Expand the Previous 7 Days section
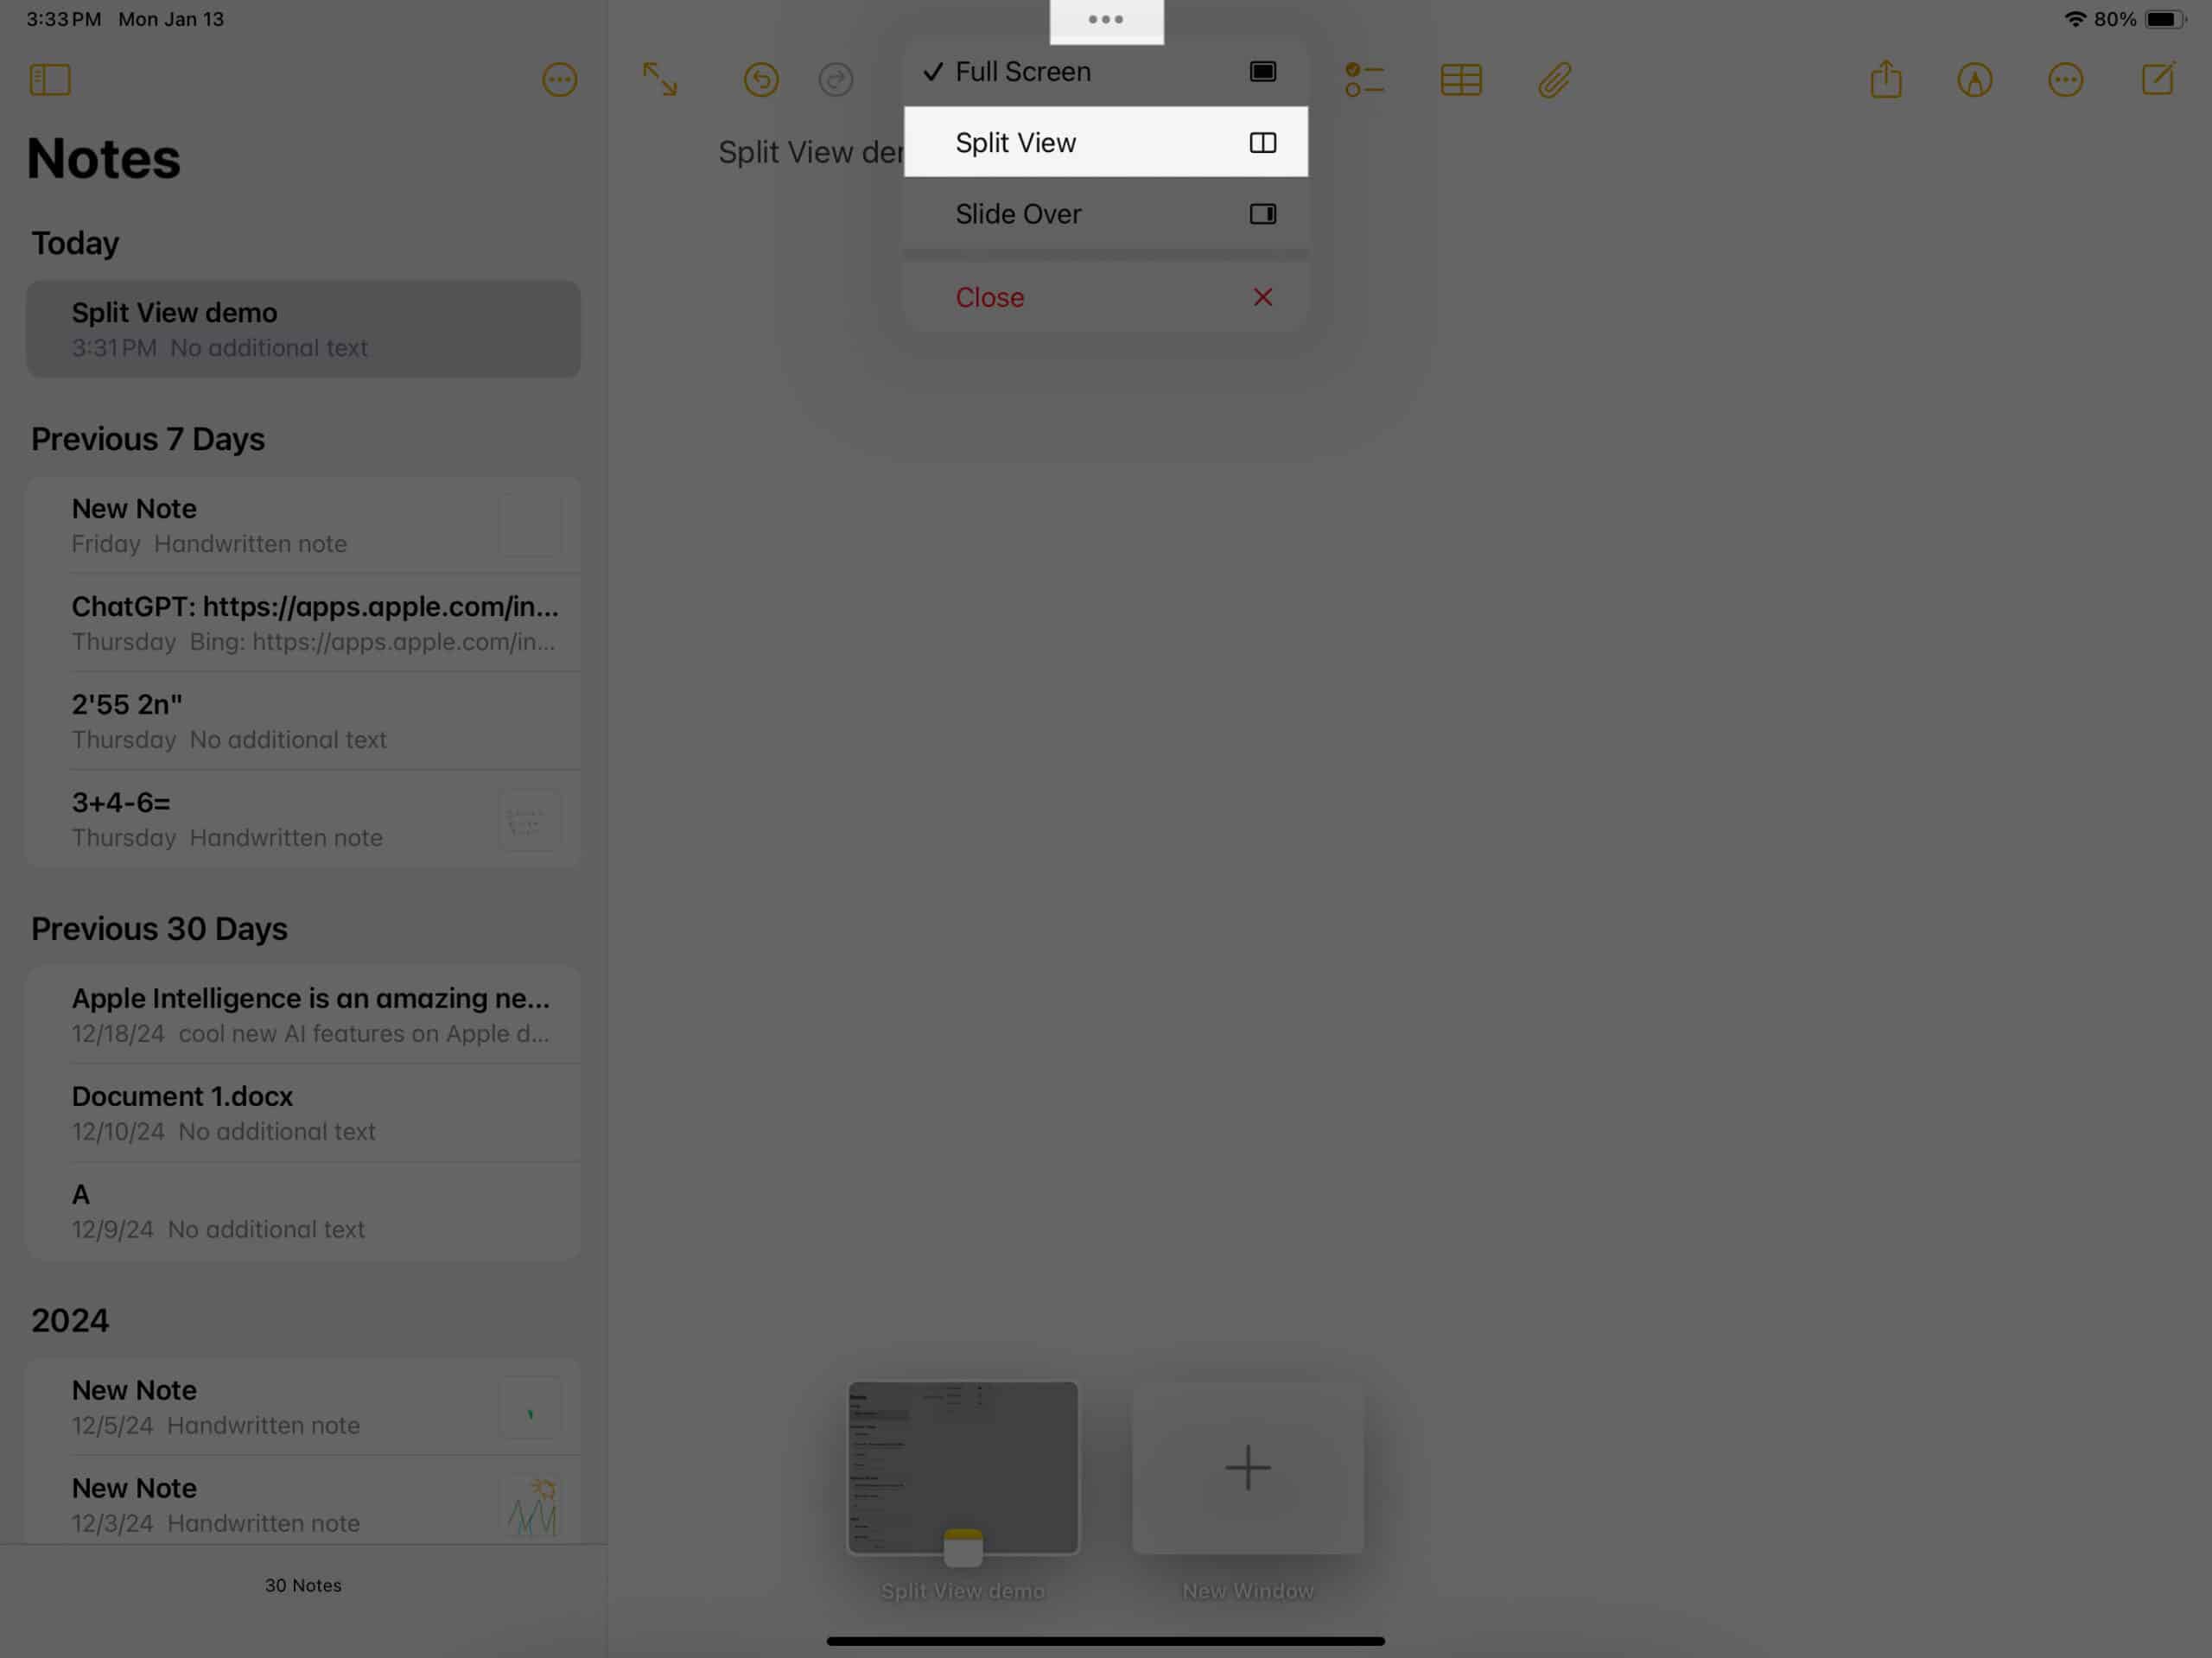 click(x=146, y=441)
